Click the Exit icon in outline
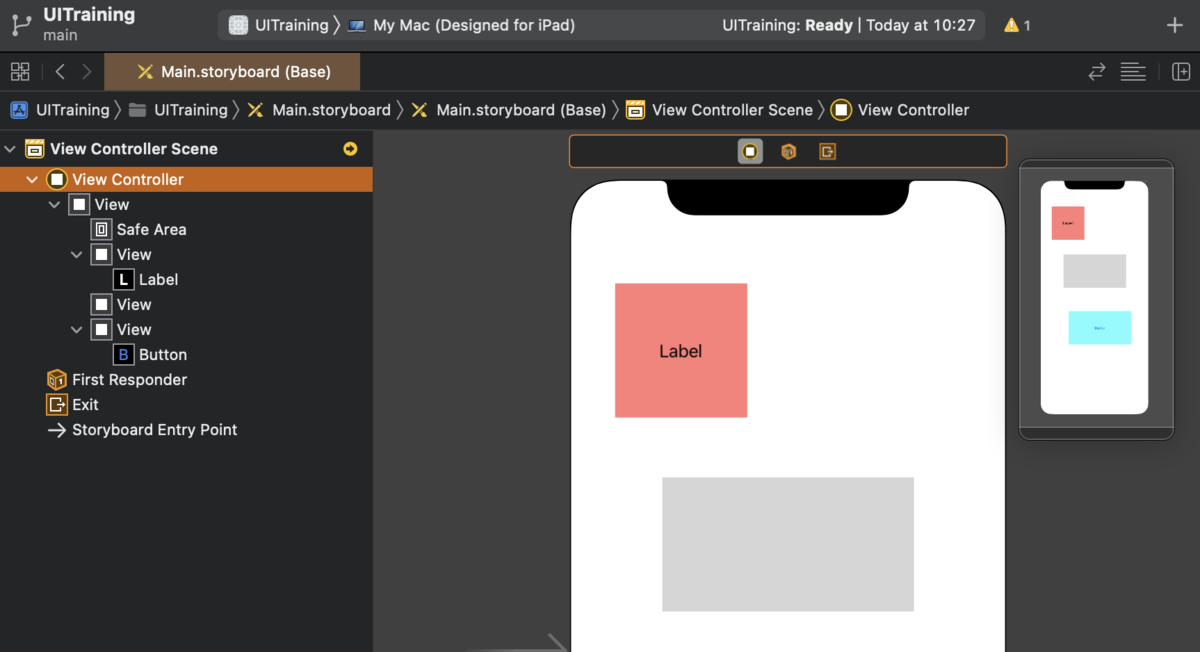 click(x=57, y=405)
